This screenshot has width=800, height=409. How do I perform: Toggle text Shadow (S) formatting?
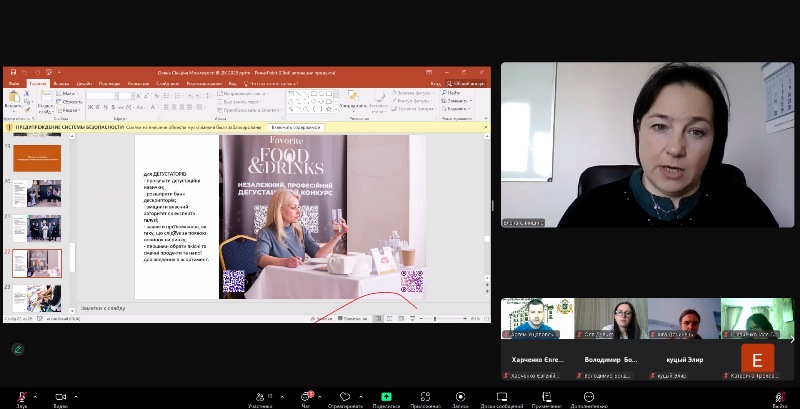[113, 107]
